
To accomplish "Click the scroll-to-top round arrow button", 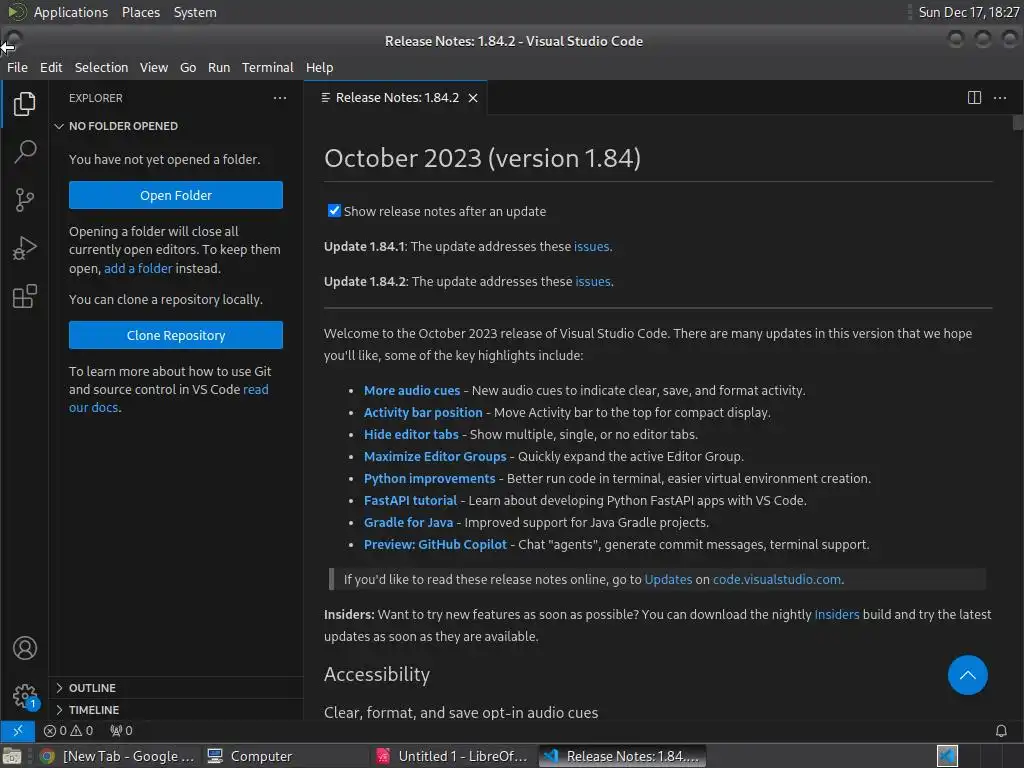I will point(967,675).
